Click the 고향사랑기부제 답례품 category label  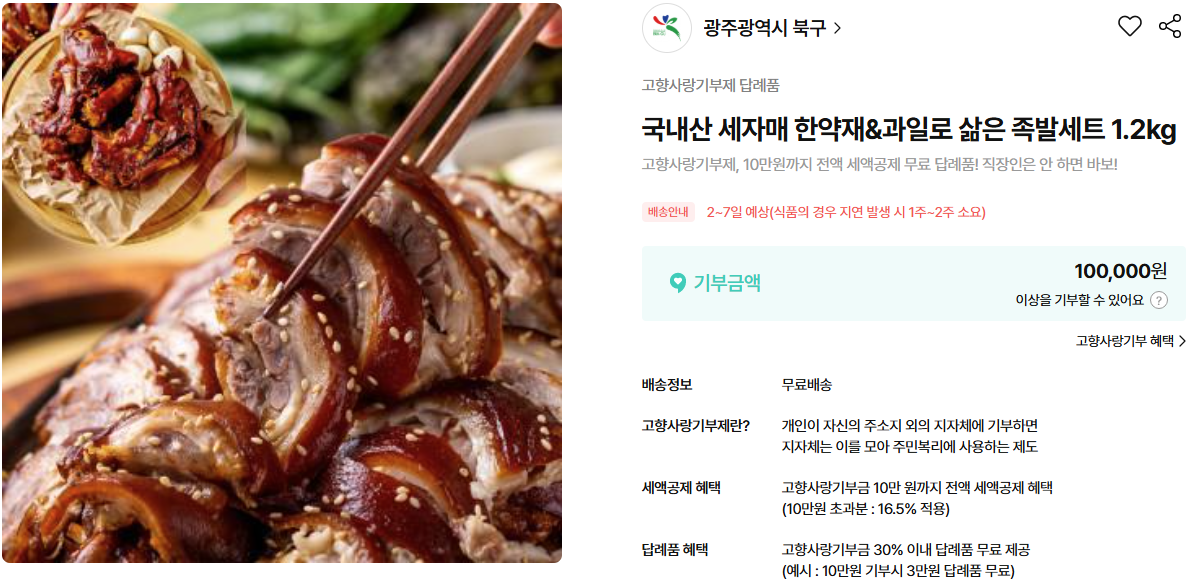[x=710, y=85]
